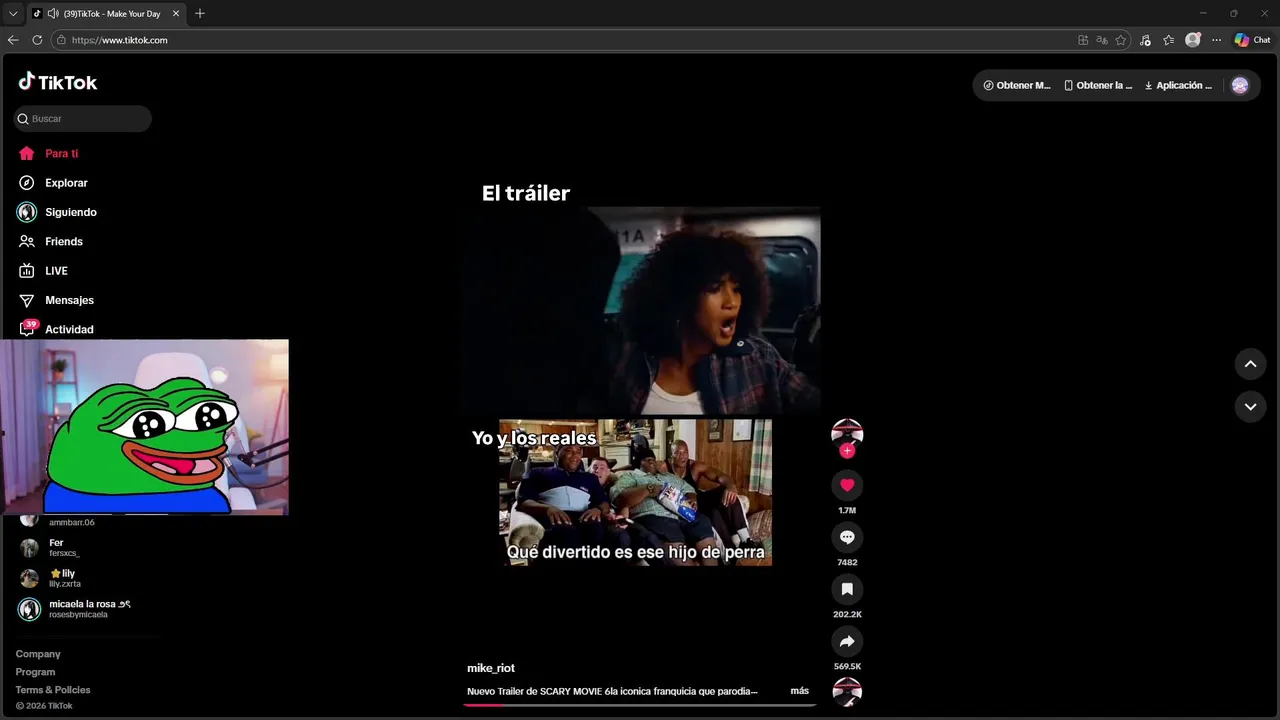Open browser profile avatar
The height and width of the screenshot is (720, 1280).
[1193, 40]
